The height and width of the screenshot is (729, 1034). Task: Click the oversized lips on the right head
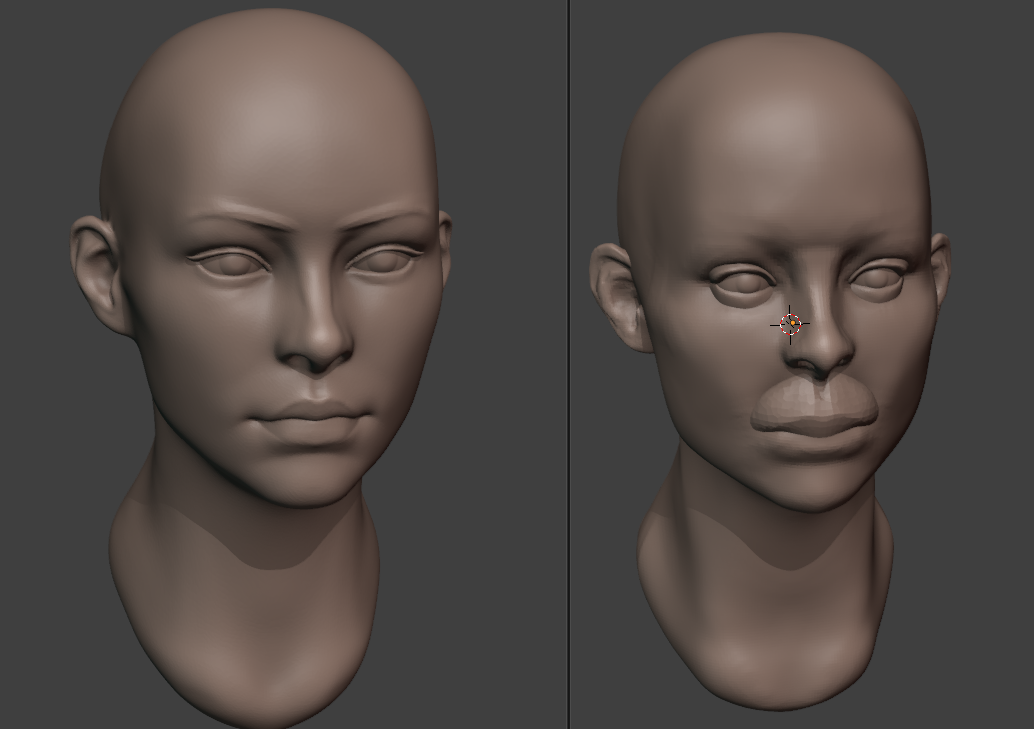(814, 410)
